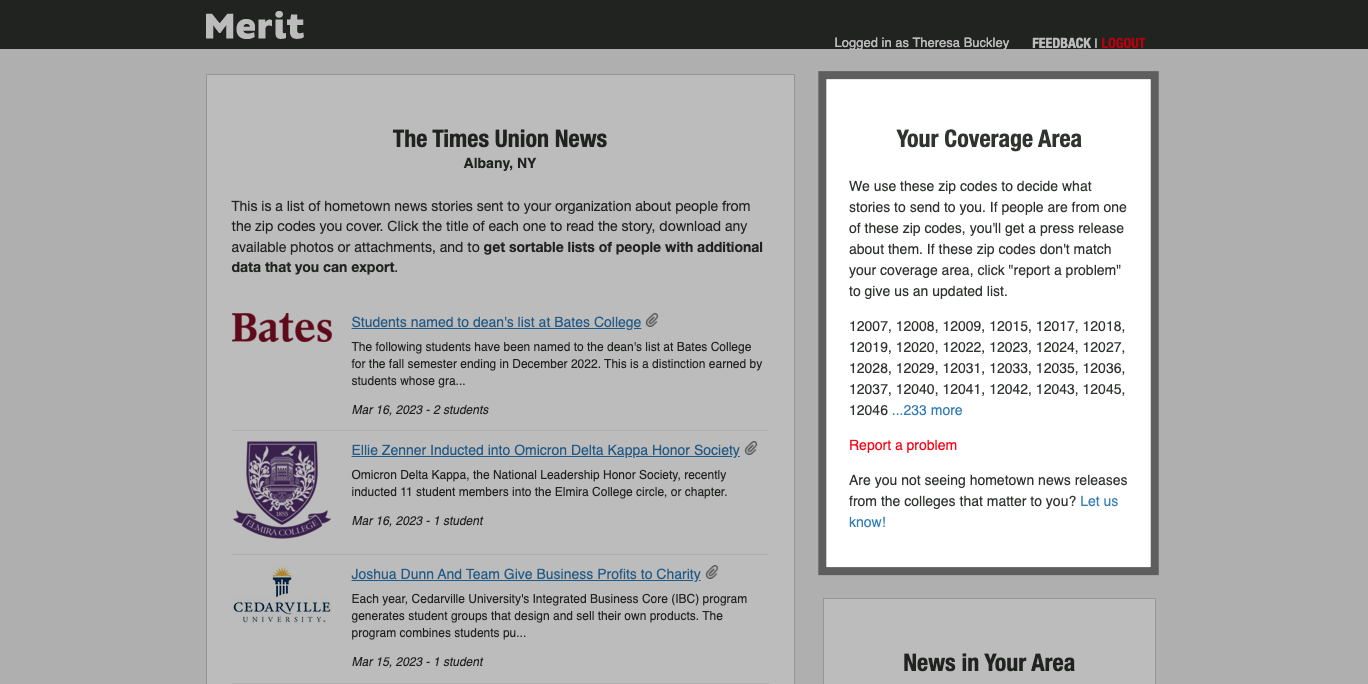1368x684 pixels.
Task: Open the Joshua Dunn business profits story
Action: pyautogui.click(x=526, y=573)
